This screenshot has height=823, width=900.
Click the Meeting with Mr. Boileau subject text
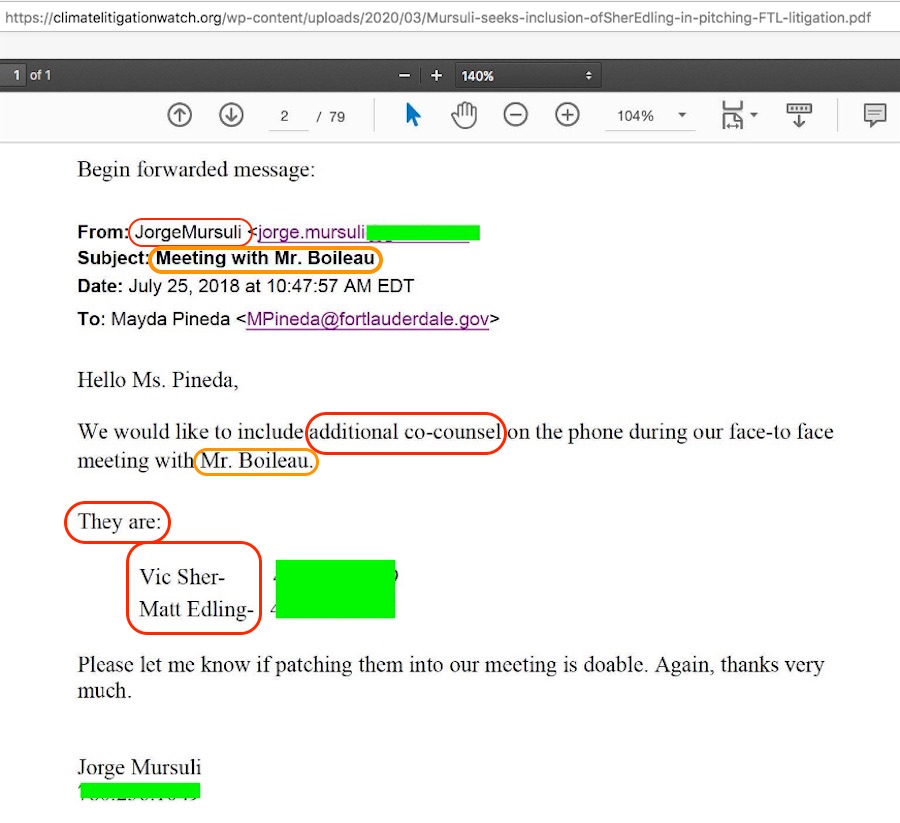coord(265,259)
